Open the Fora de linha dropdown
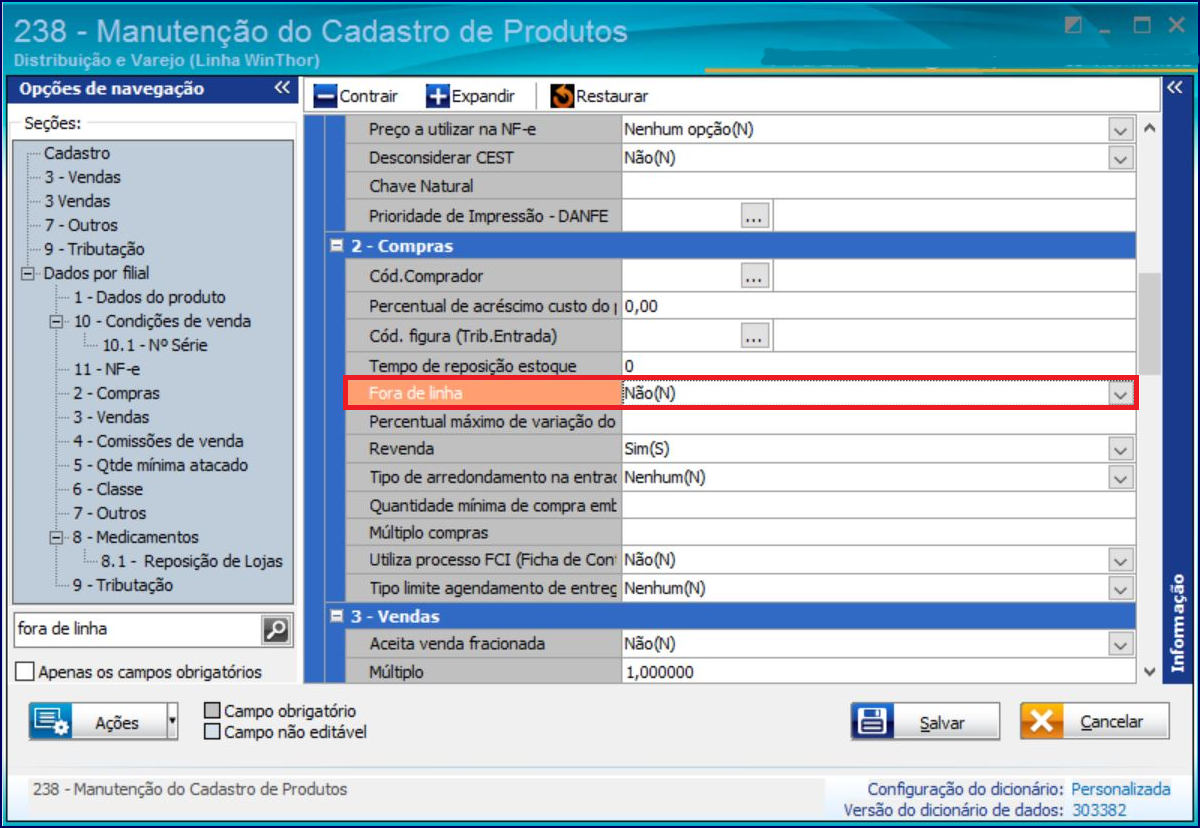1200x828 pixels. coord(1120,394)
